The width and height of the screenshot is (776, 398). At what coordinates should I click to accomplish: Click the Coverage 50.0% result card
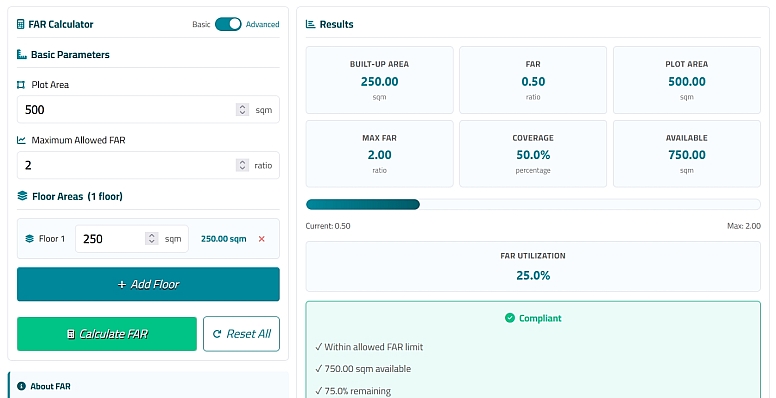[x=533, y=154]
